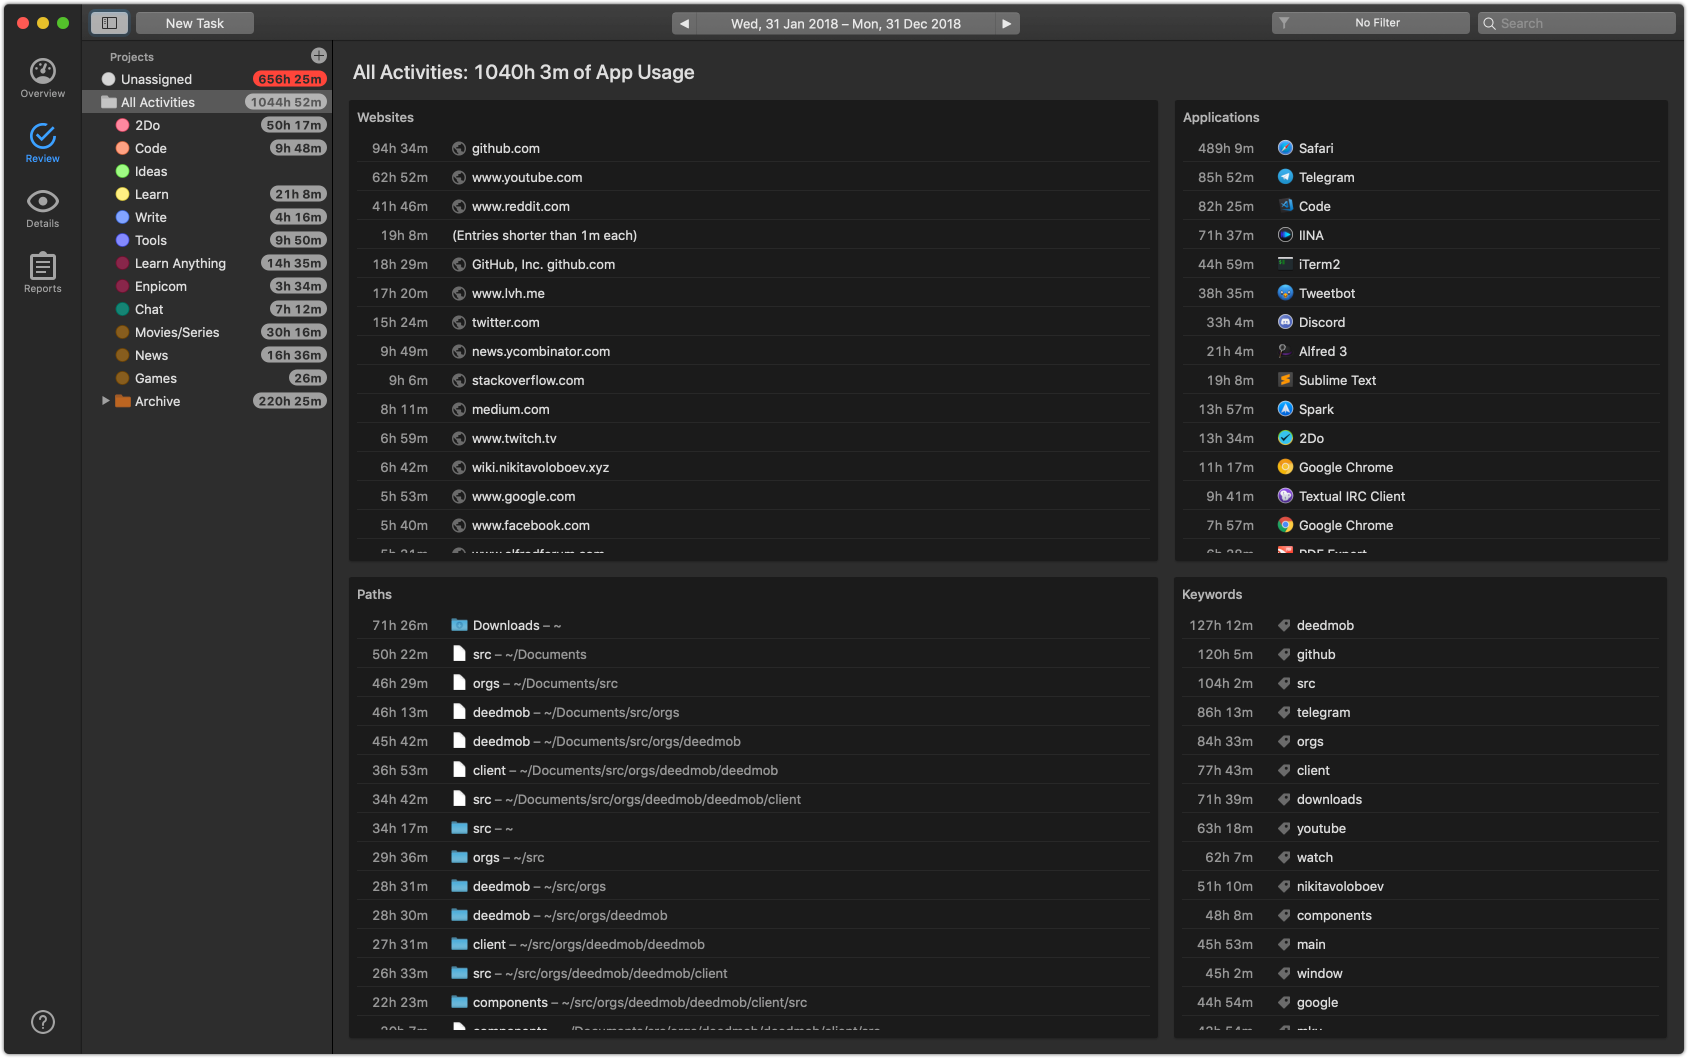Click the file icon beside src – ~/Documents

(x=460, y=654)
